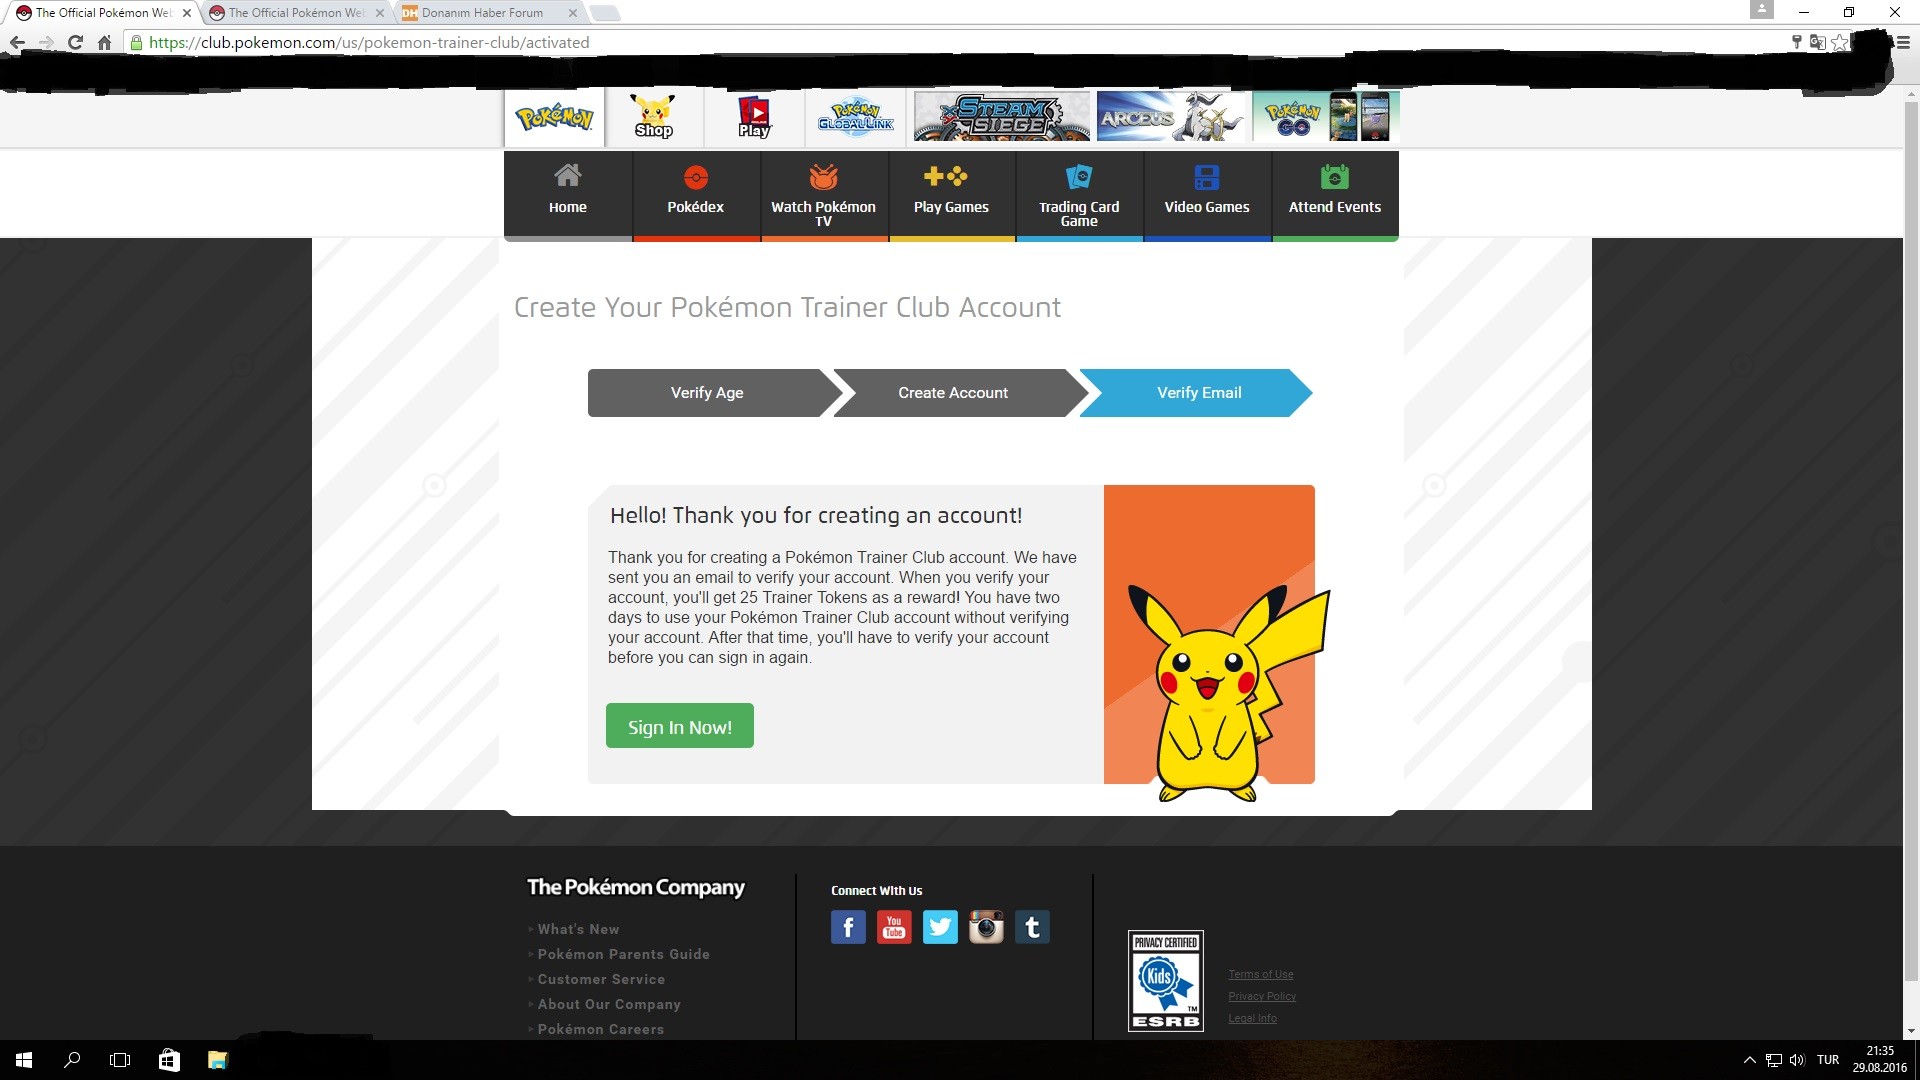
Task: Switch to second Official Pokémon Website tab
Action: click(295, 13)
